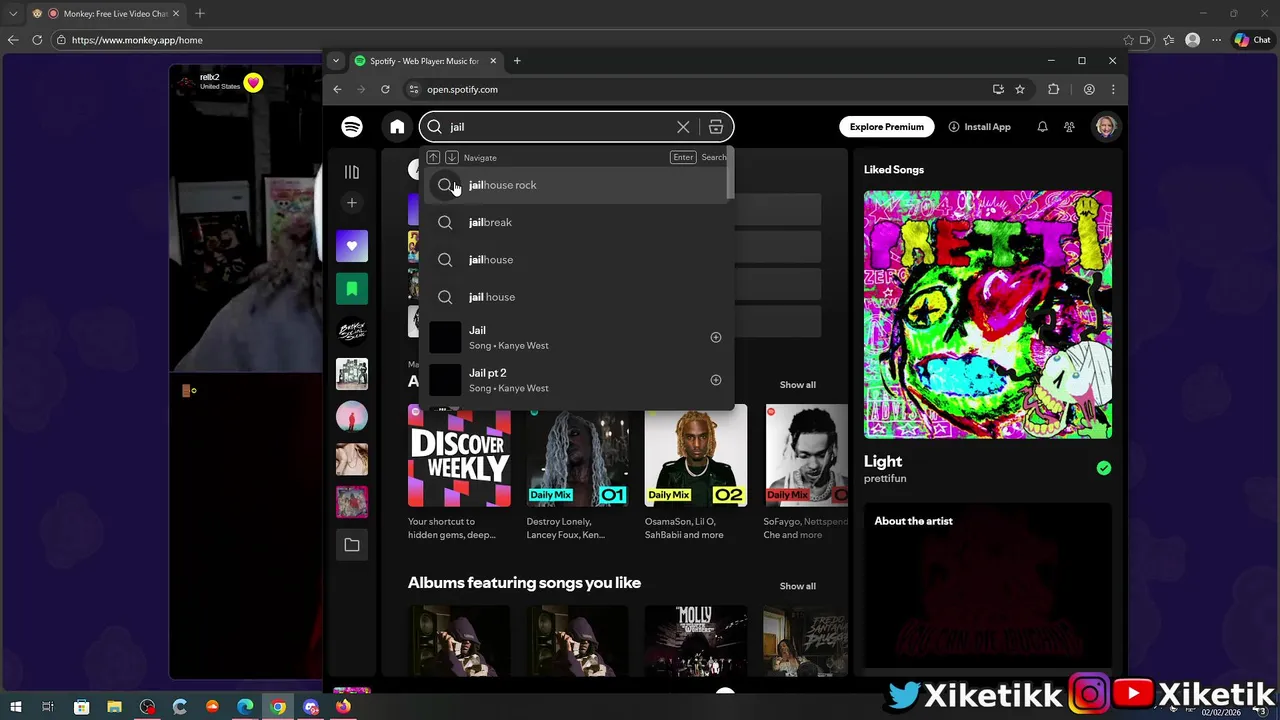The width and height of the screenshot is (1280, 720).
Task: Click the plus create playlist icon in sidebar
Action: pyautogui.click(x=352, y=203)
